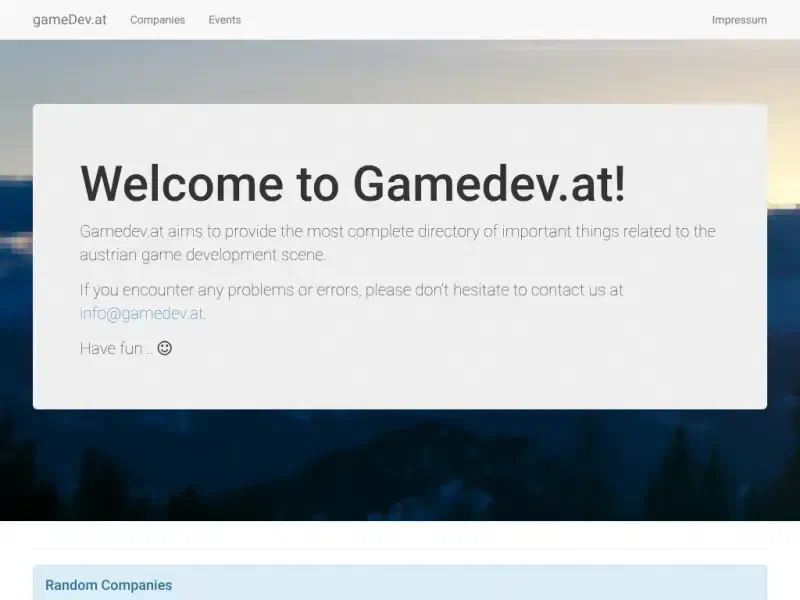Go to the Events page
This screenshot has height=600, width=800.
[x=224, y=20]
